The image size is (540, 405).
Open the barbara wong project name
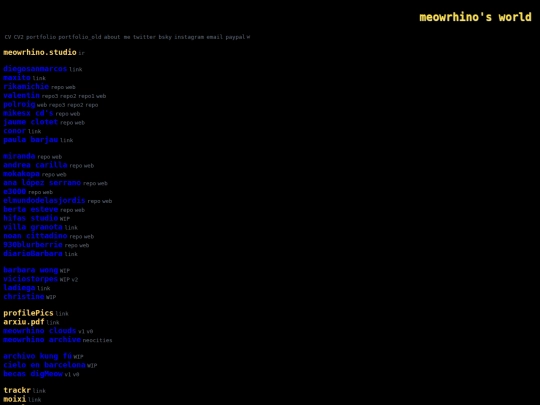(x=31, y=270)
